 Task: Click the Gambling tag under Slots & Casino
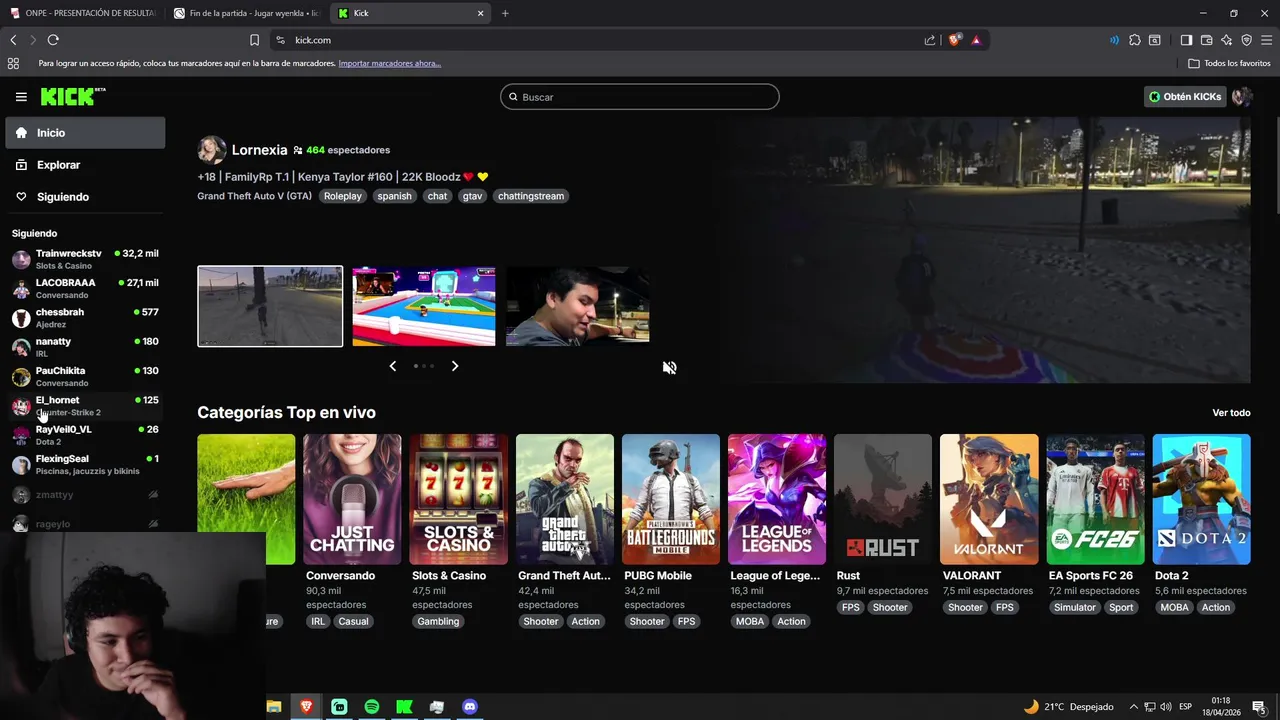click(x=438, y=621)
